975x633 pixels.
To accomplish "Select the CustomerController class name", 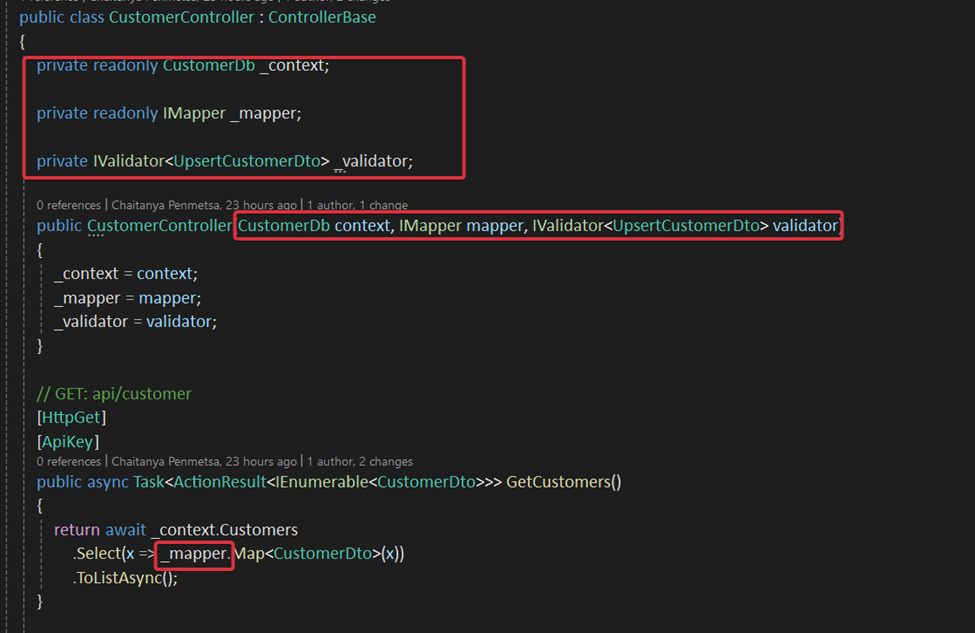I will pyautogui.click(x=181, y=17).
